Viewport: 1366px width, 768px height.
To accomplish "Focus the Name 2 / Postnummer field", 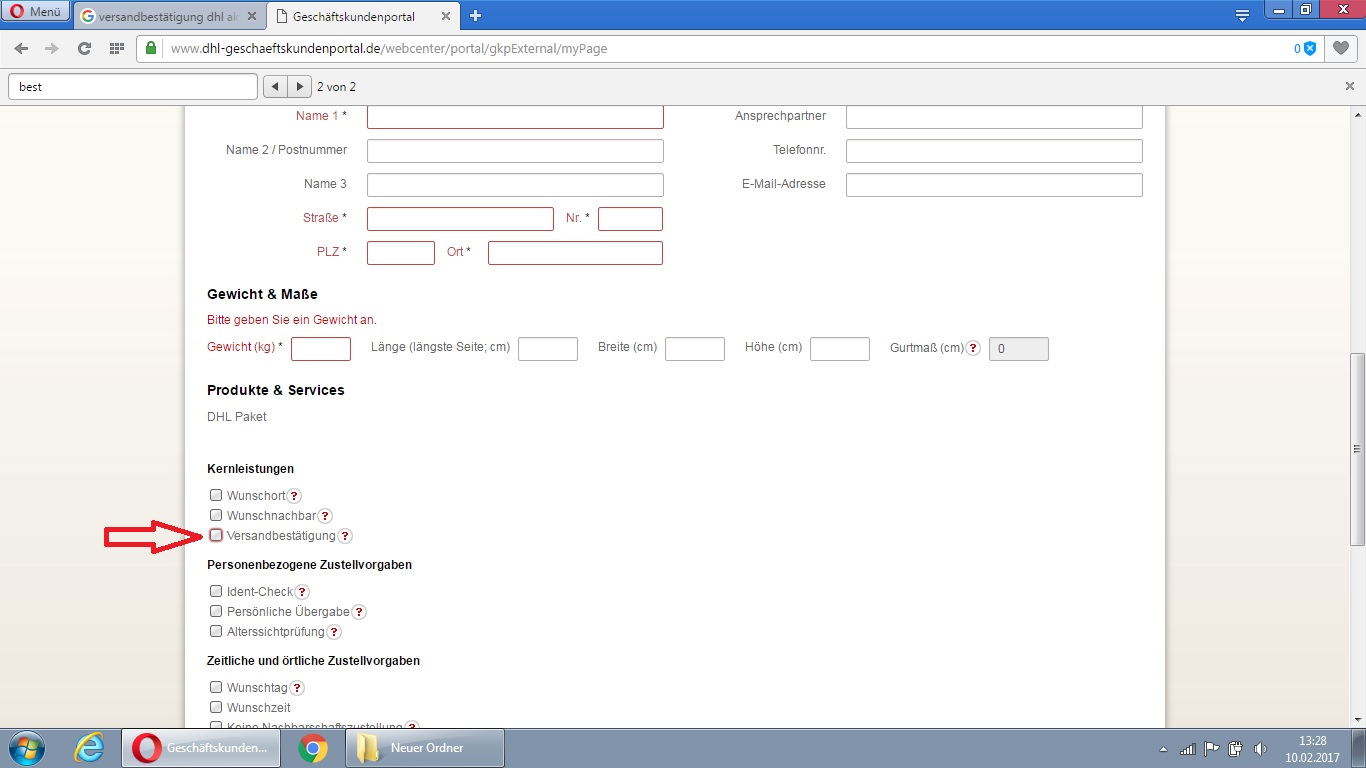I will point(515,151).
